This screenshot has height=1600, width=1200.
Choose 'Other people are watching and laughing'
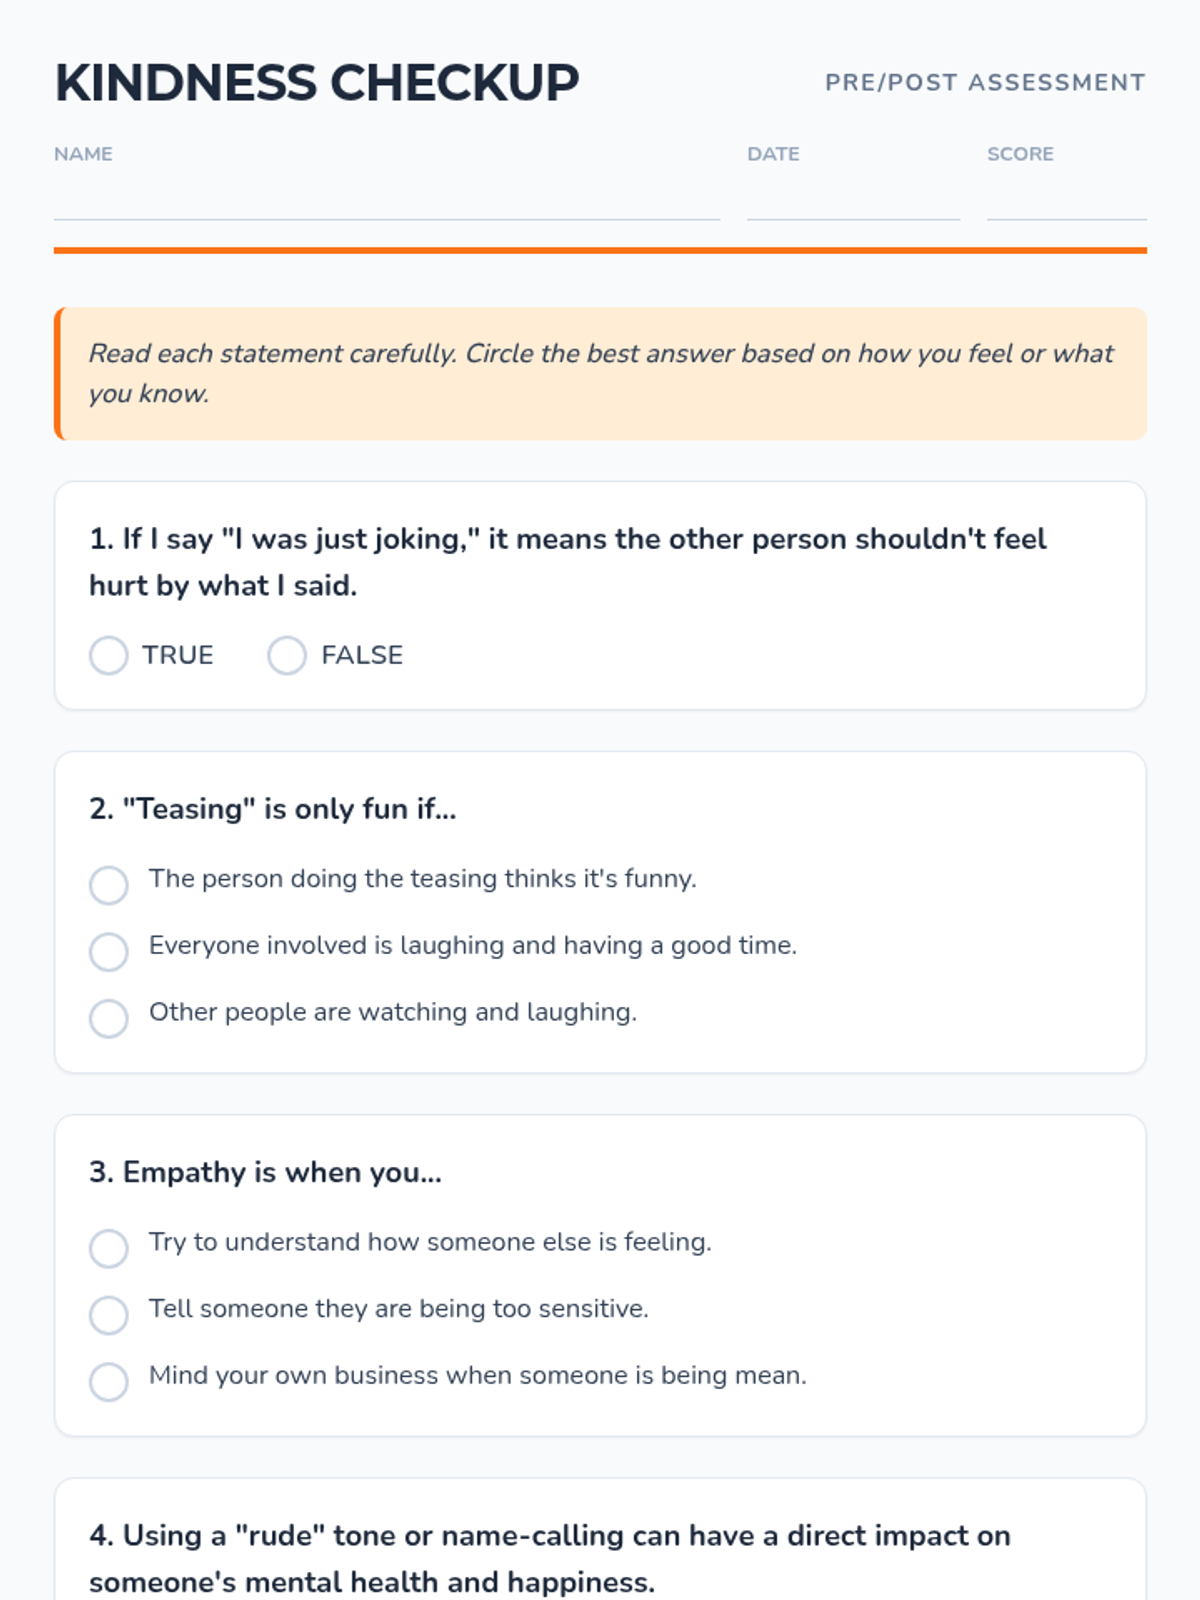pos(109,1019)
